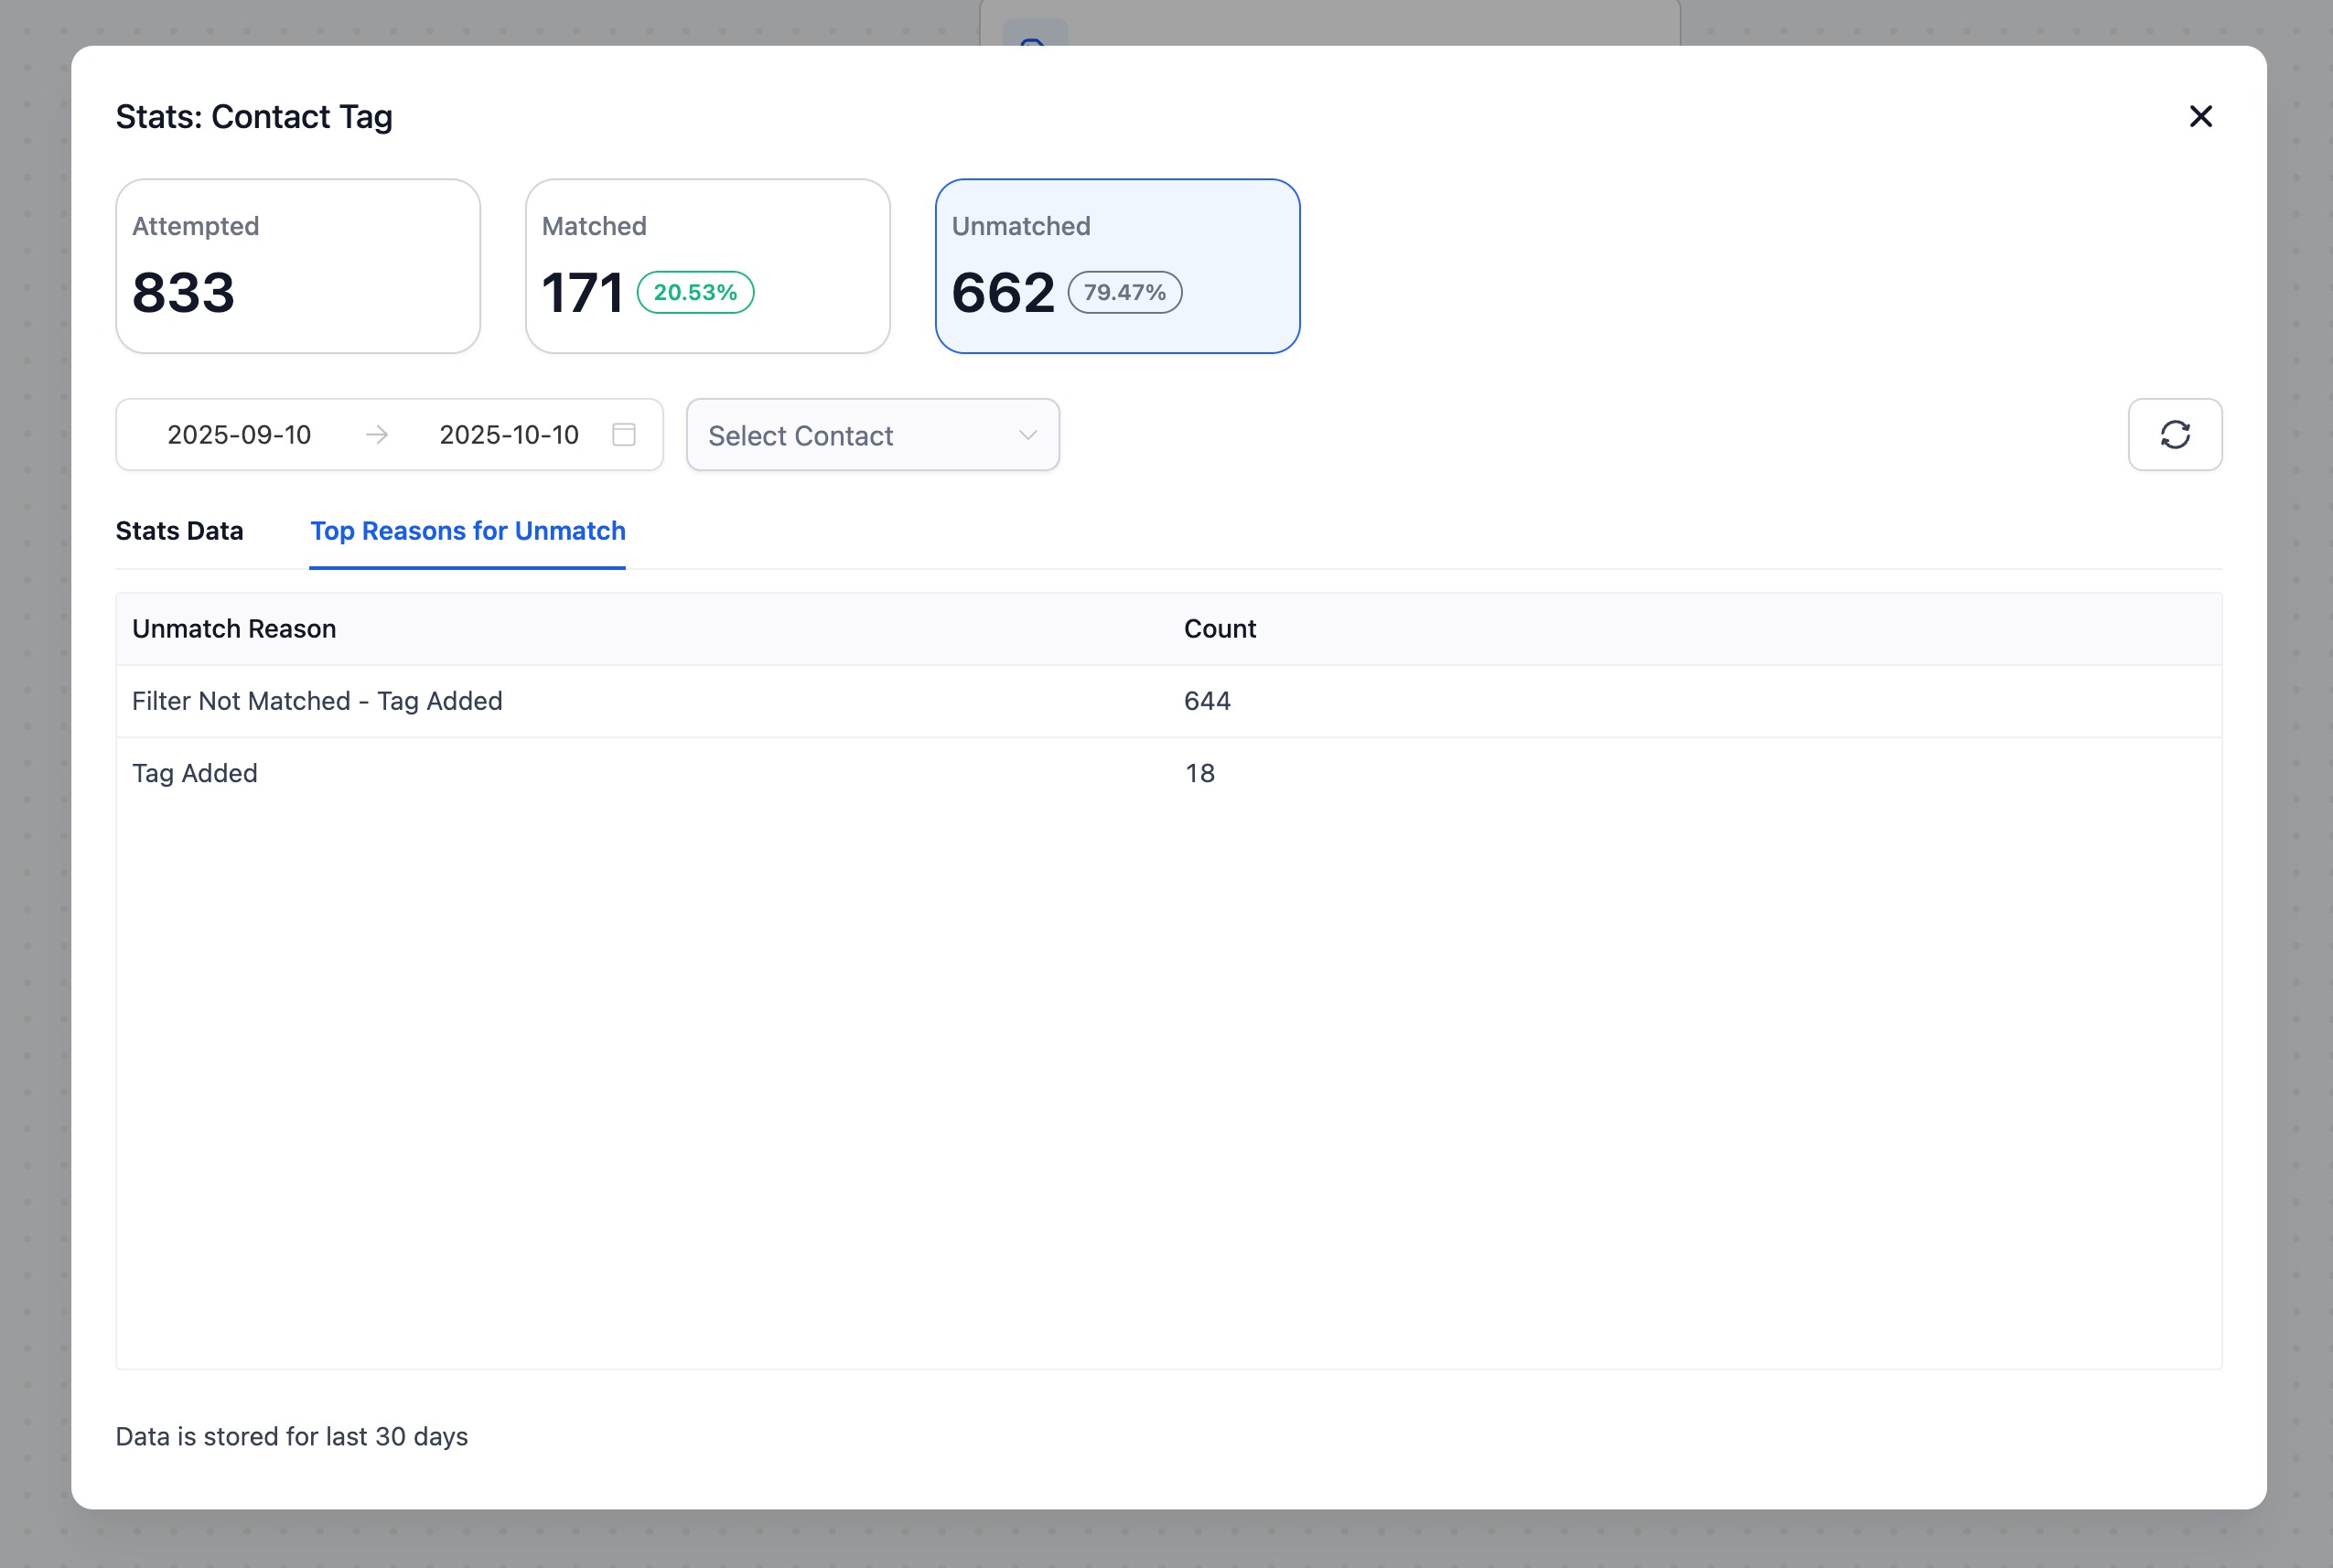Select Top Reasons for Unmatch tab
Screen dimensions: 2333x1568
468,531
